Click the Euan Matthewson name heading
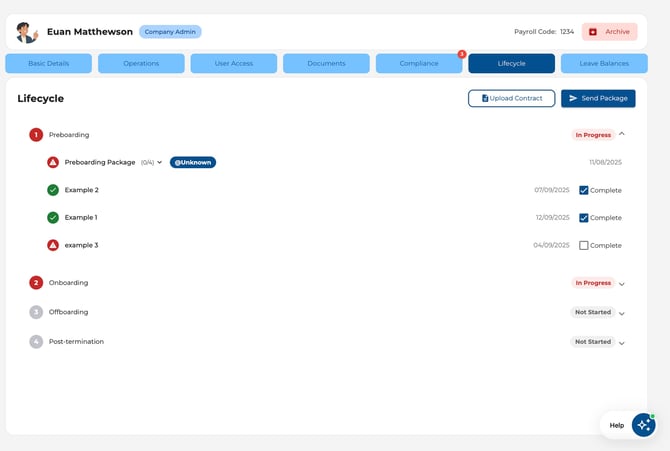The width and height of the screenshot is (670, 451). [x=90, y=32]
